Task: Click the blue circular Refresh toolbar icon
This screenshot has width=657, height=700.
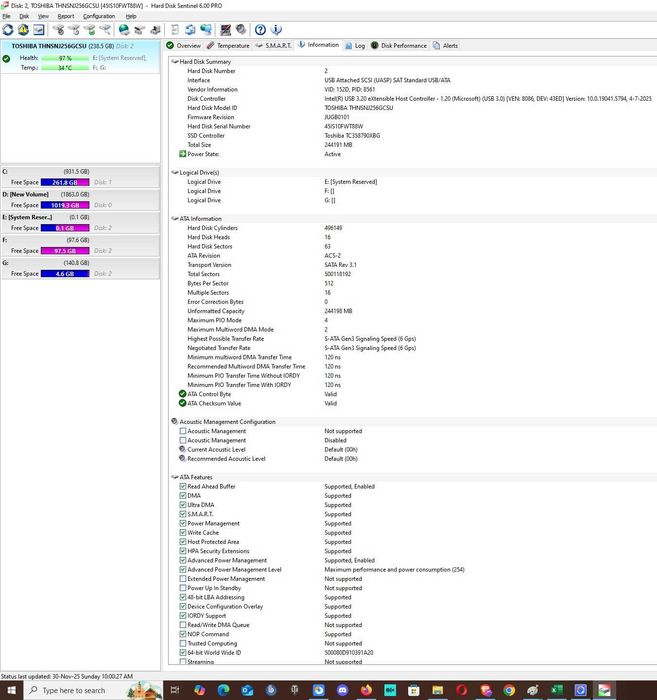Action: (x=8, y=30)
